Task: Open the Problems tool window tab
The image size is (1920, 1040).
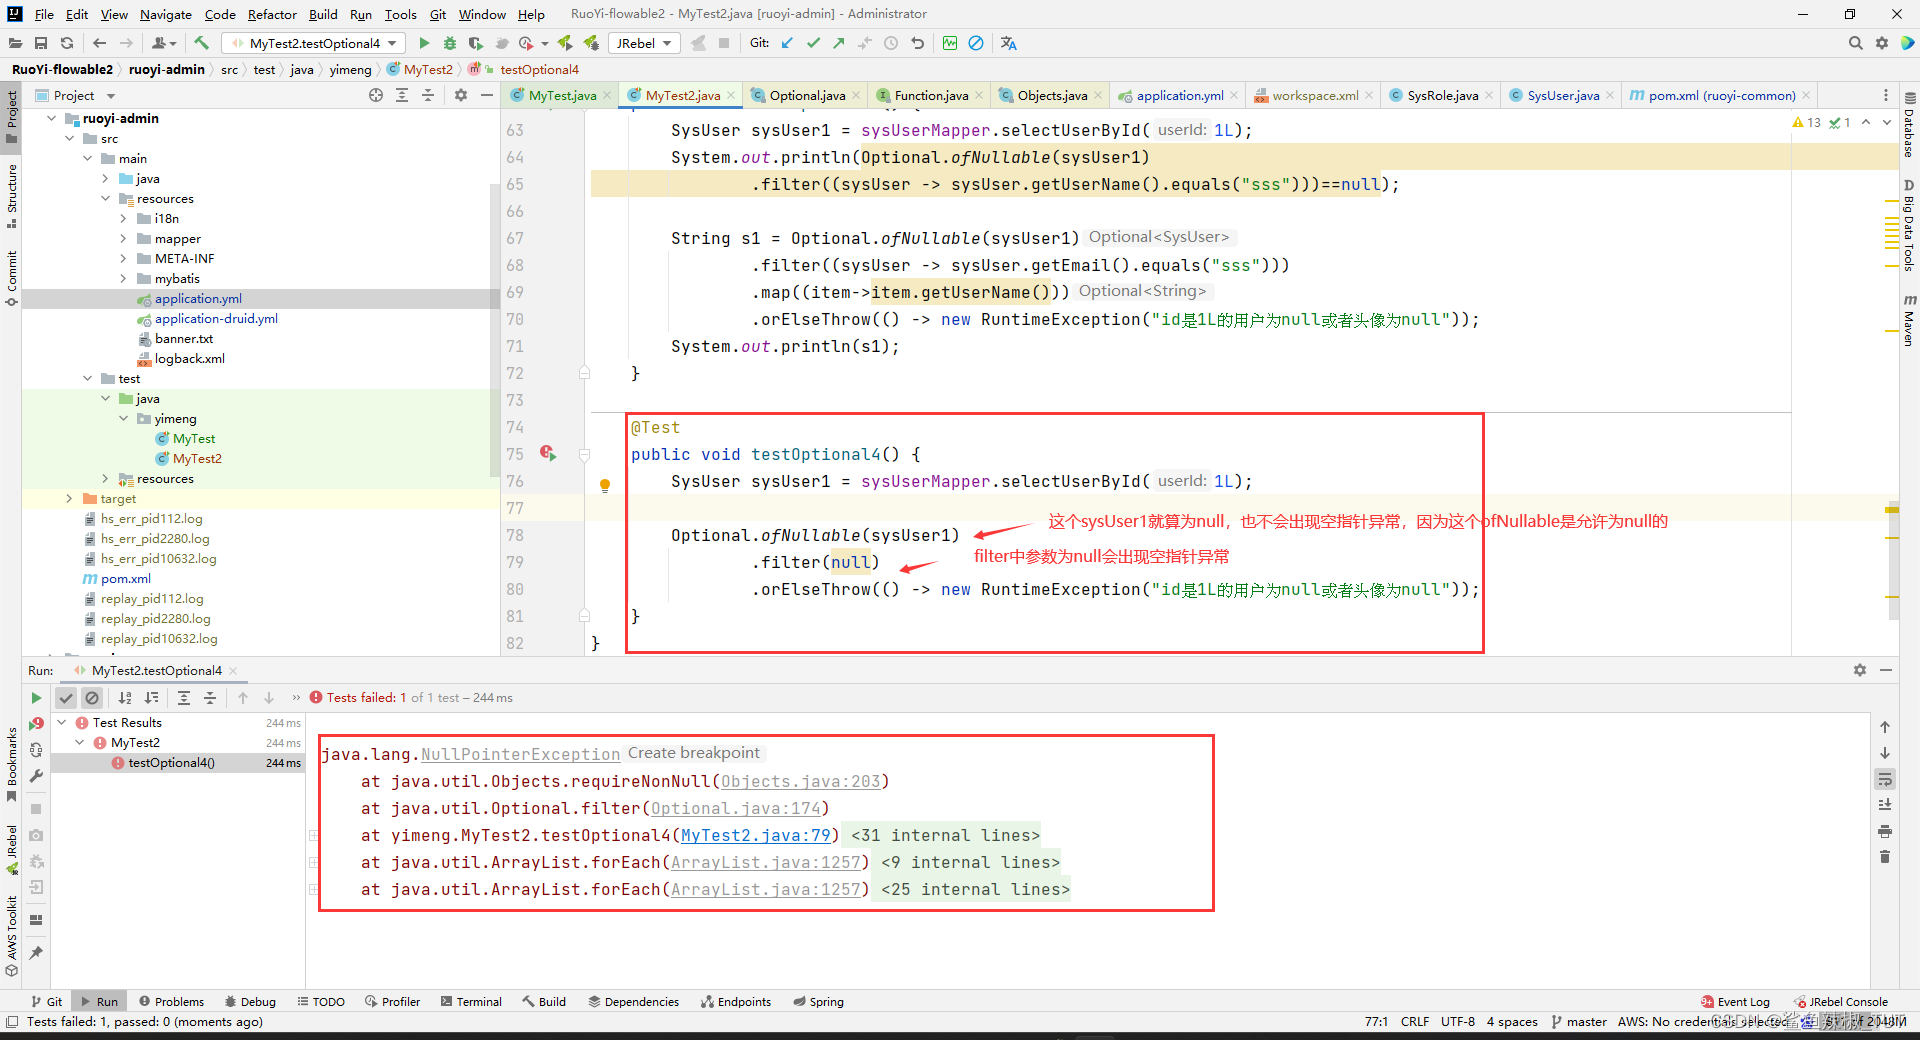Action: point(171,1001)
